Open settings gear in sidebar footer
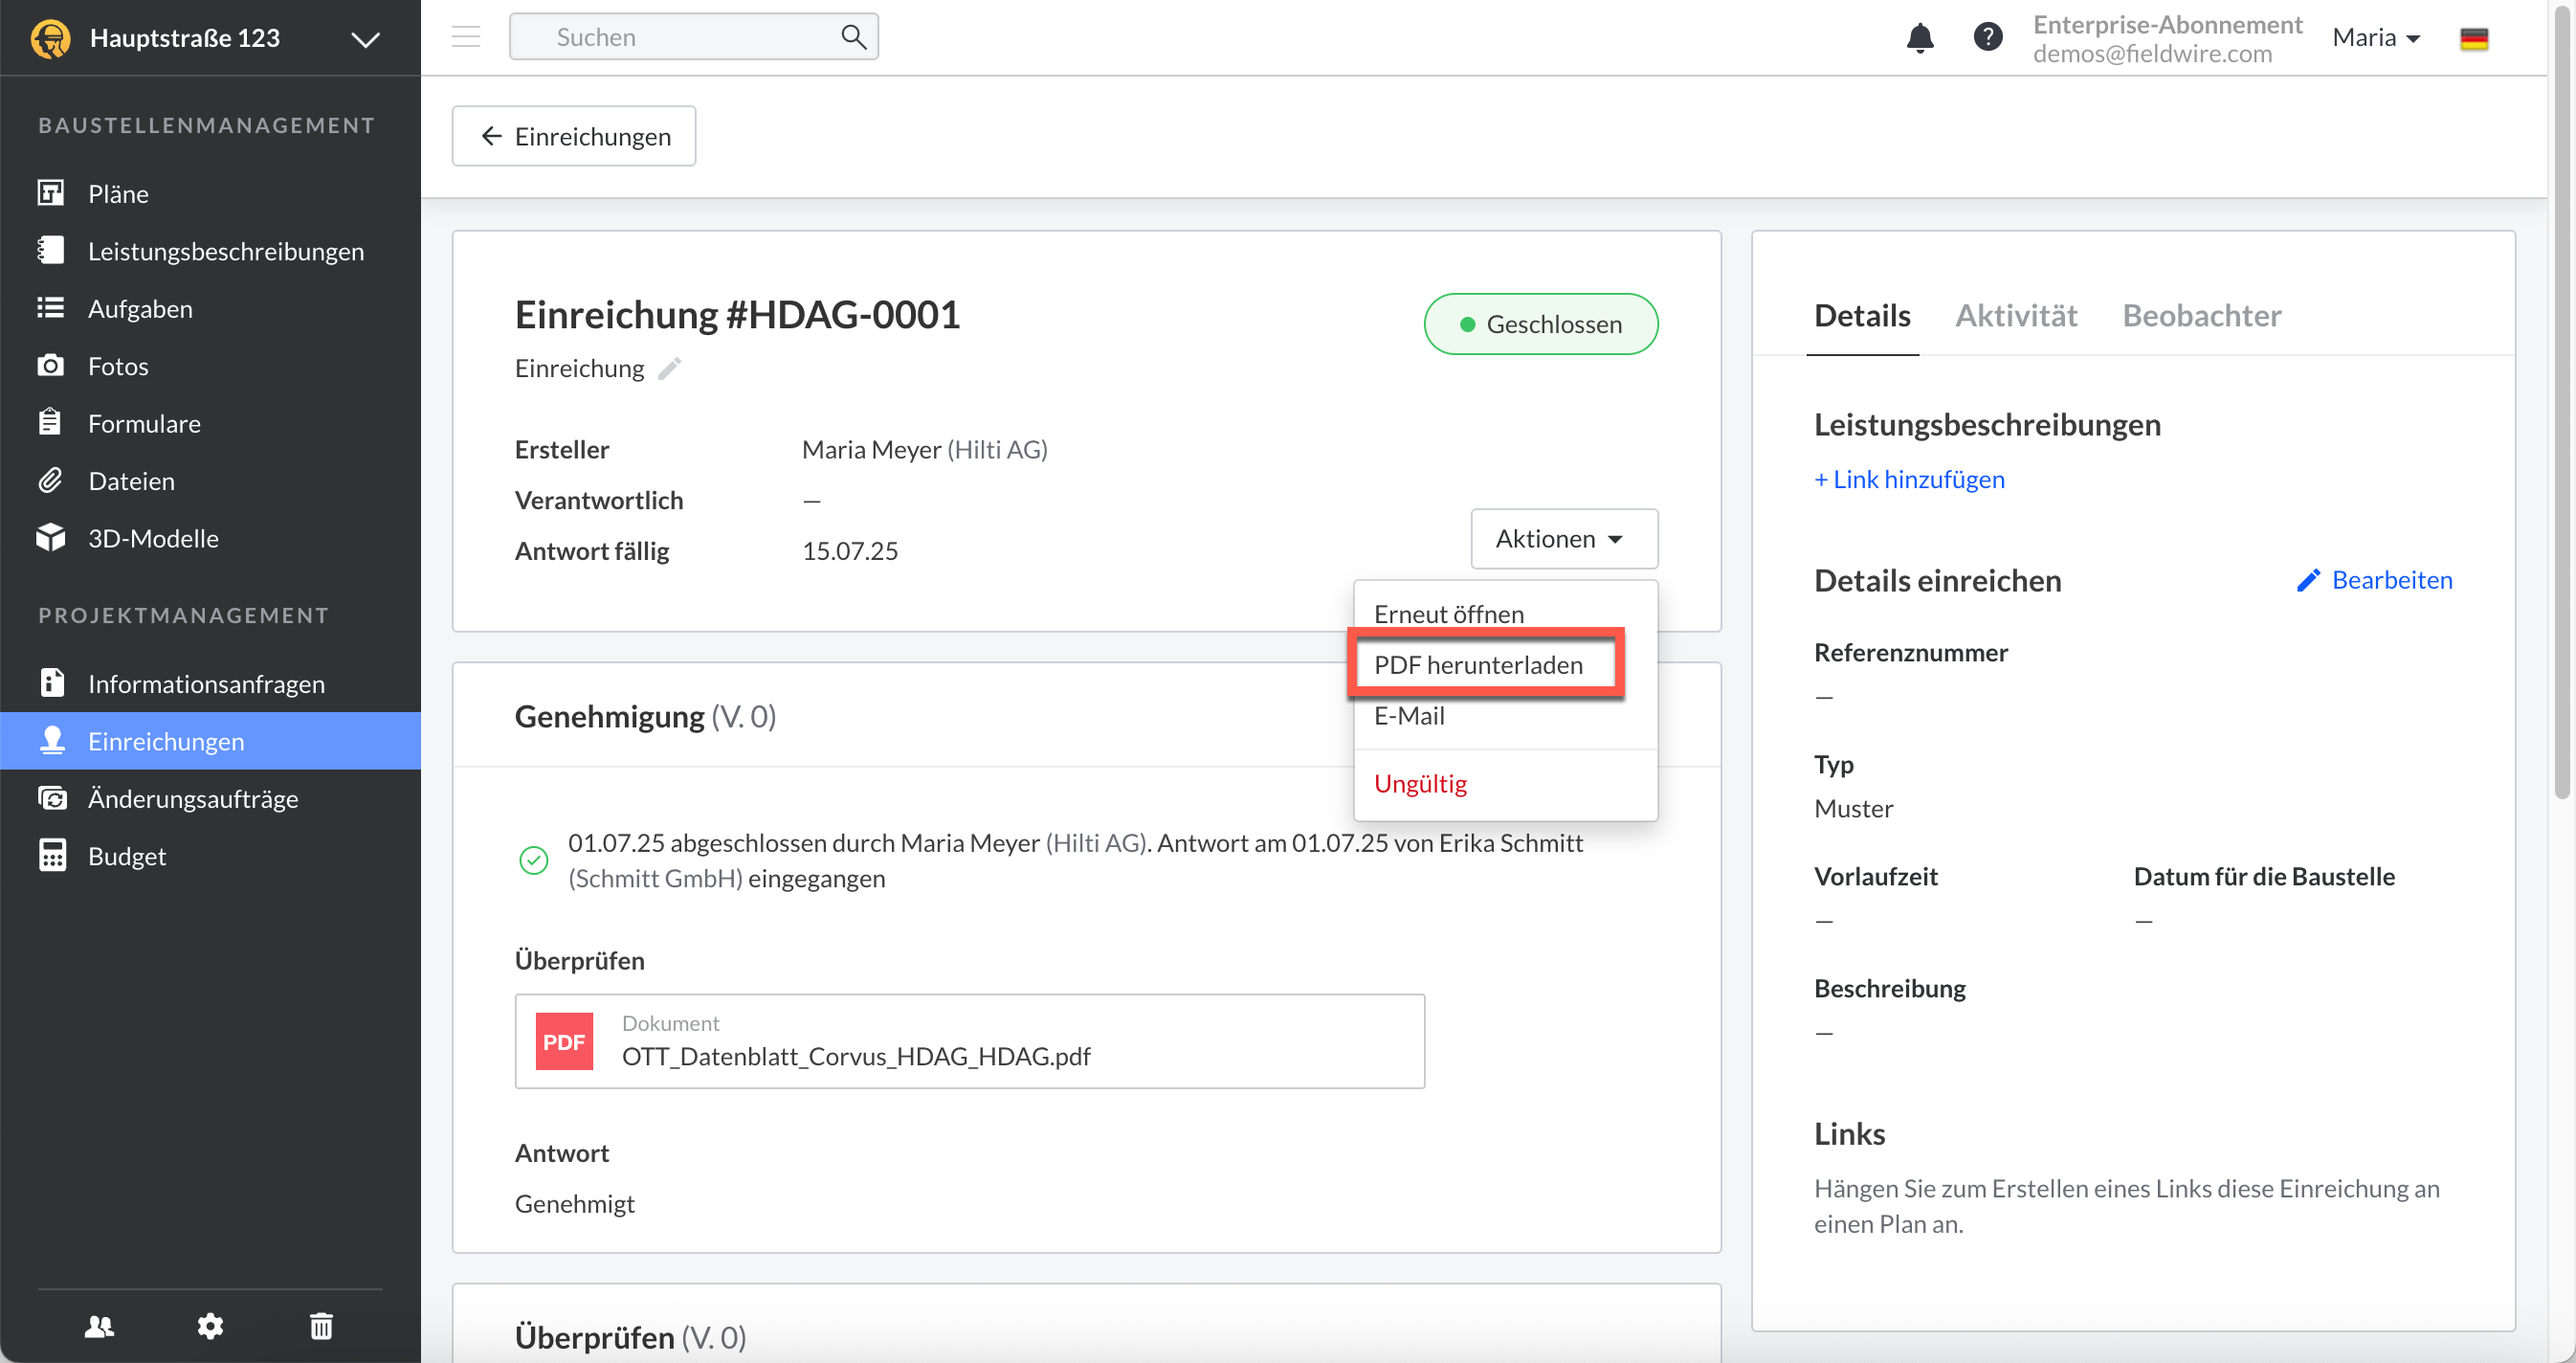 pos(210,1326)
